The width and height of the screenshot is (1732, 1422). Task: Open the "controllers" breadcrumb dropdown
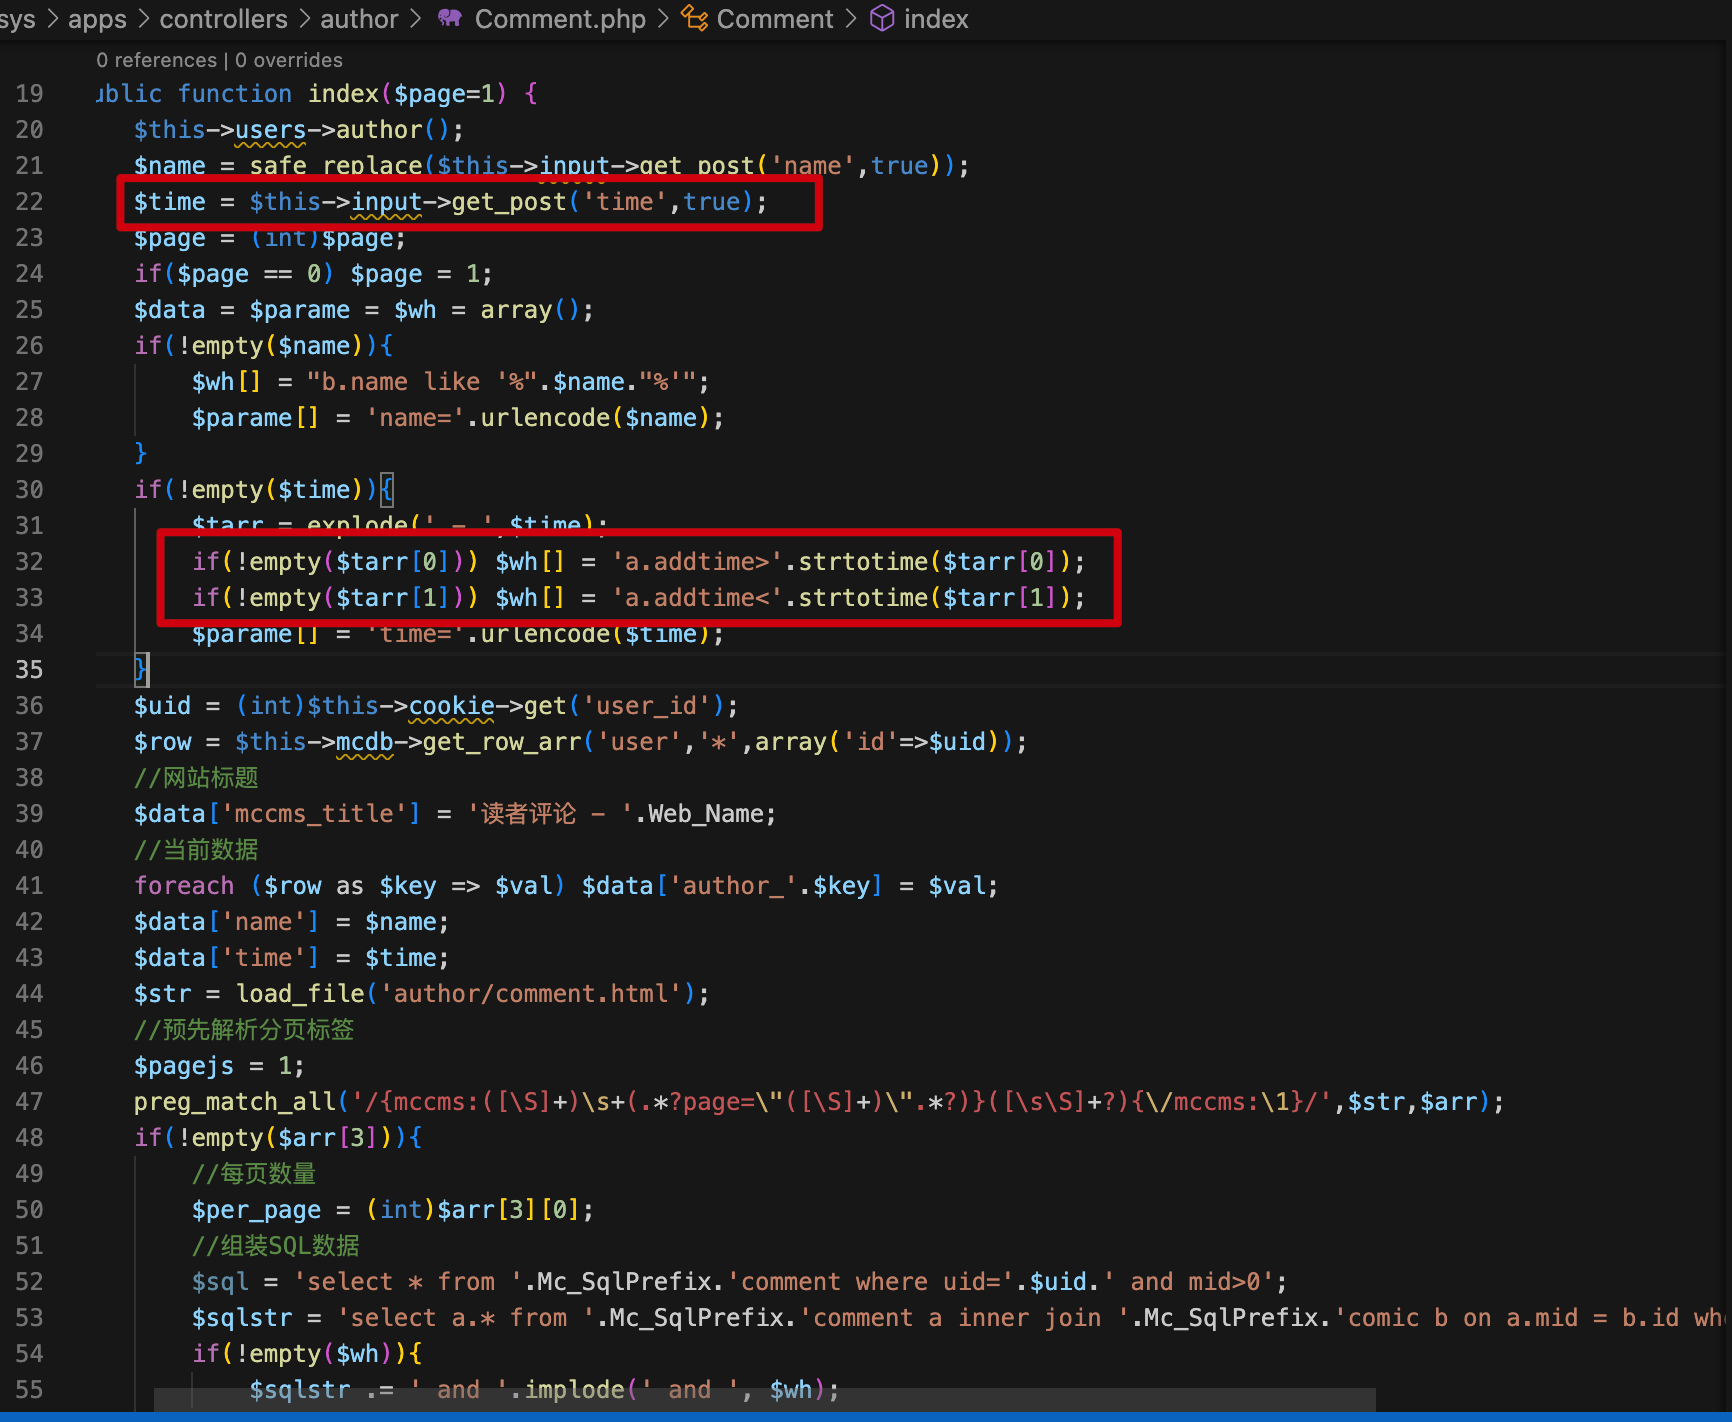pos(223,18)
